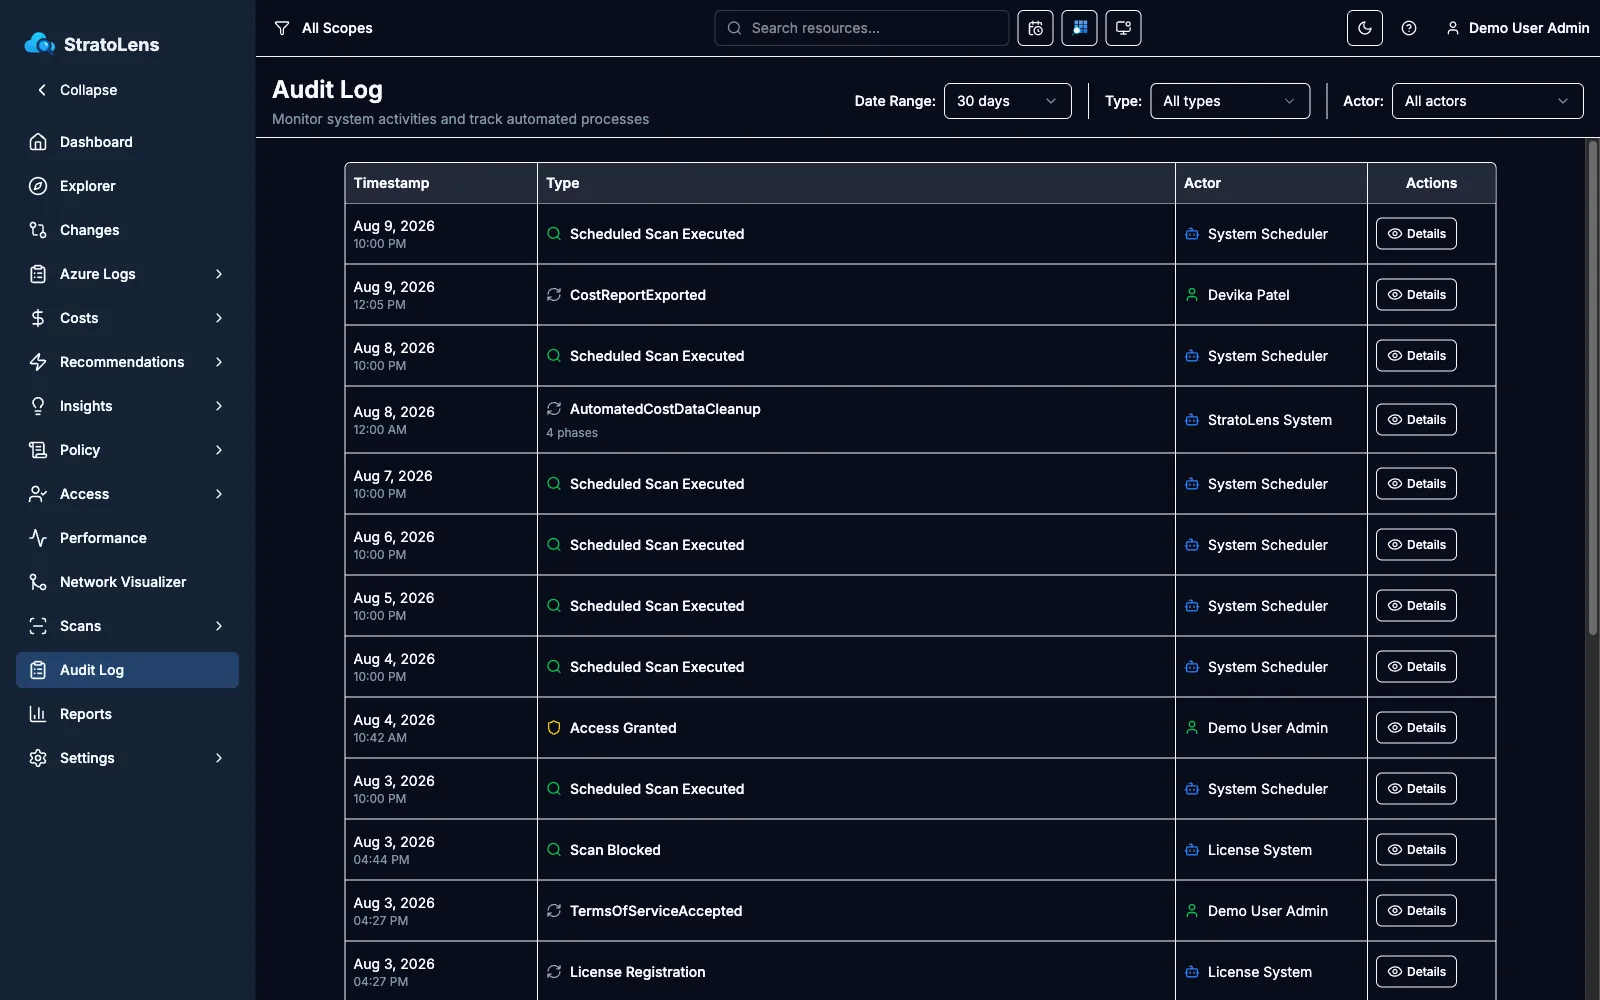This screenshot has height=1000, width=1600.
Task: Open the help question mark icon
Action: 1409,28
